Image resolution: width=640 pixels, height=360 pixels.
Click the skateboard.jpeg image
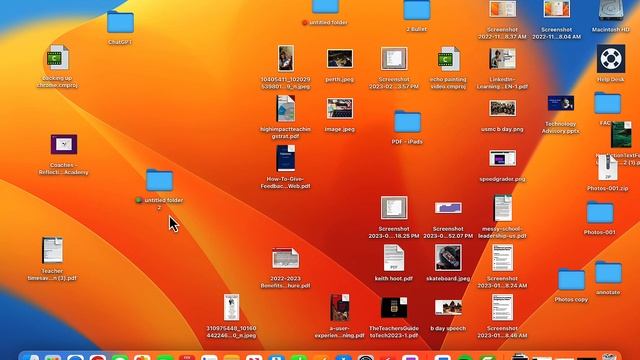(448, 258)
